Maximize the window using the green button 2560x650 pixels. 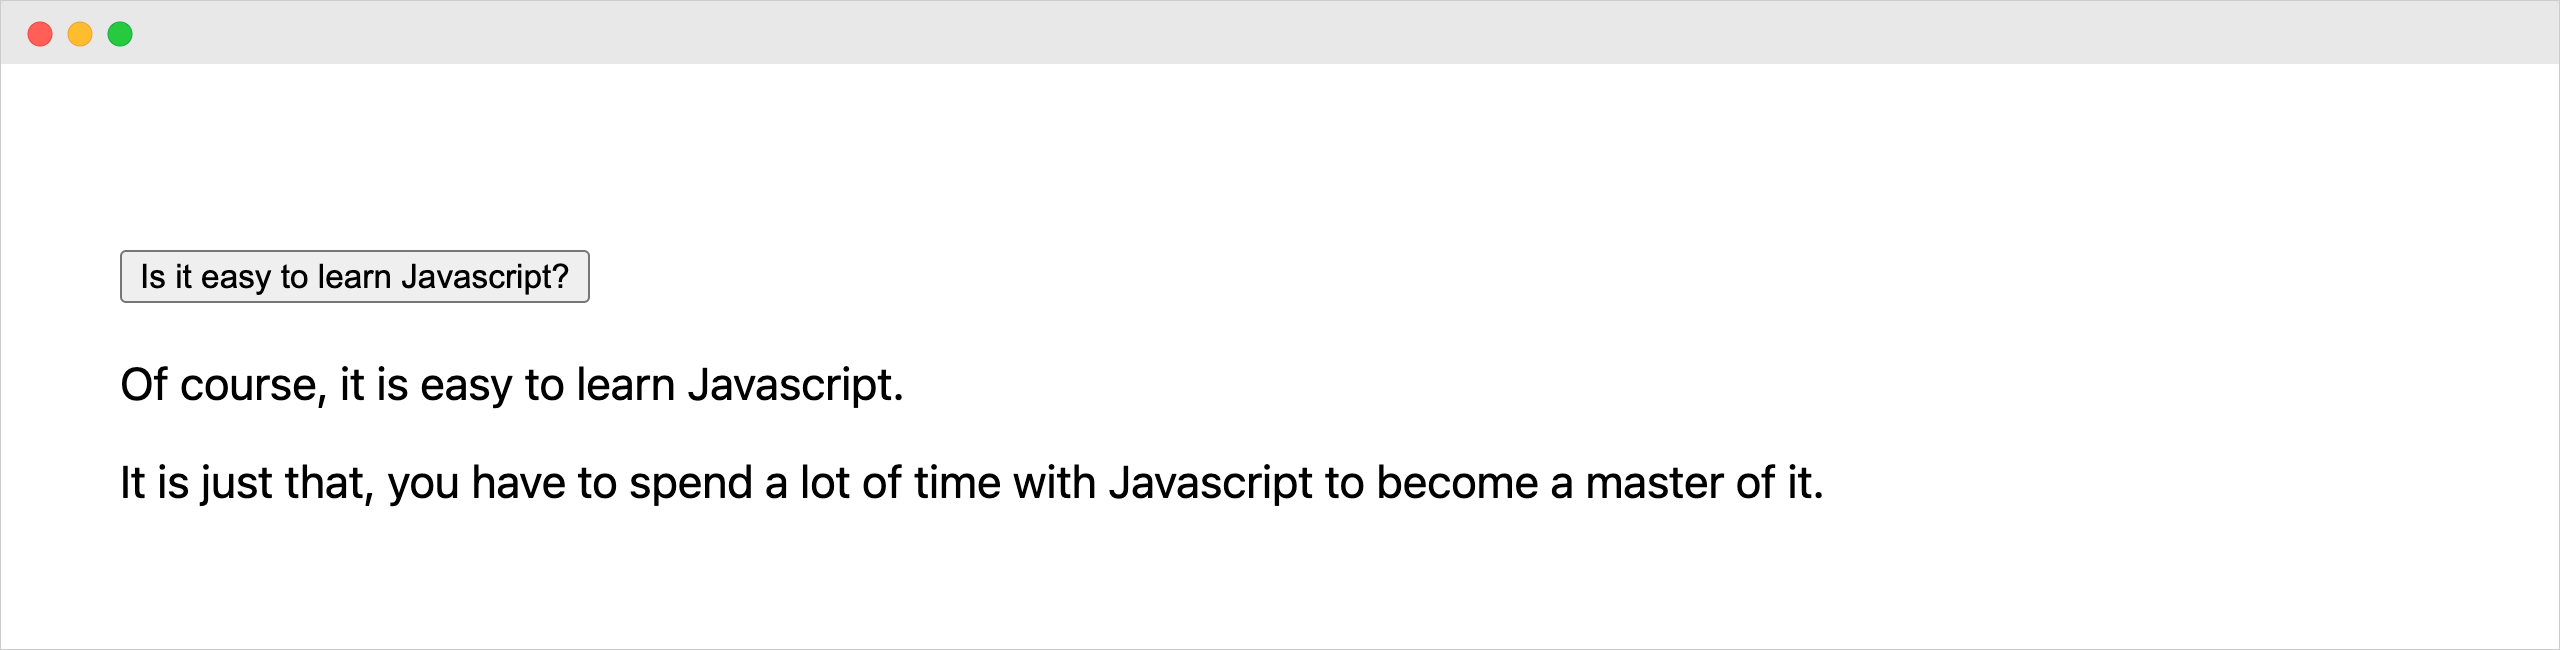pyautogui.click(x=120, y=34)
